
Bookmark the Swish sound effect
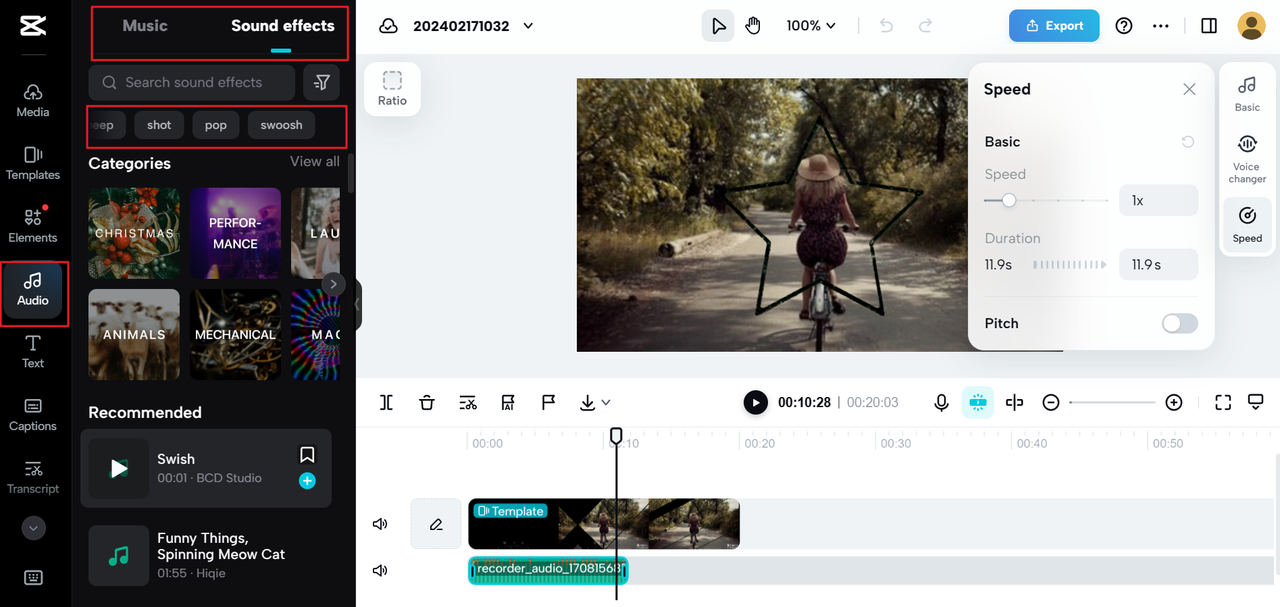[x=307, y=455]
